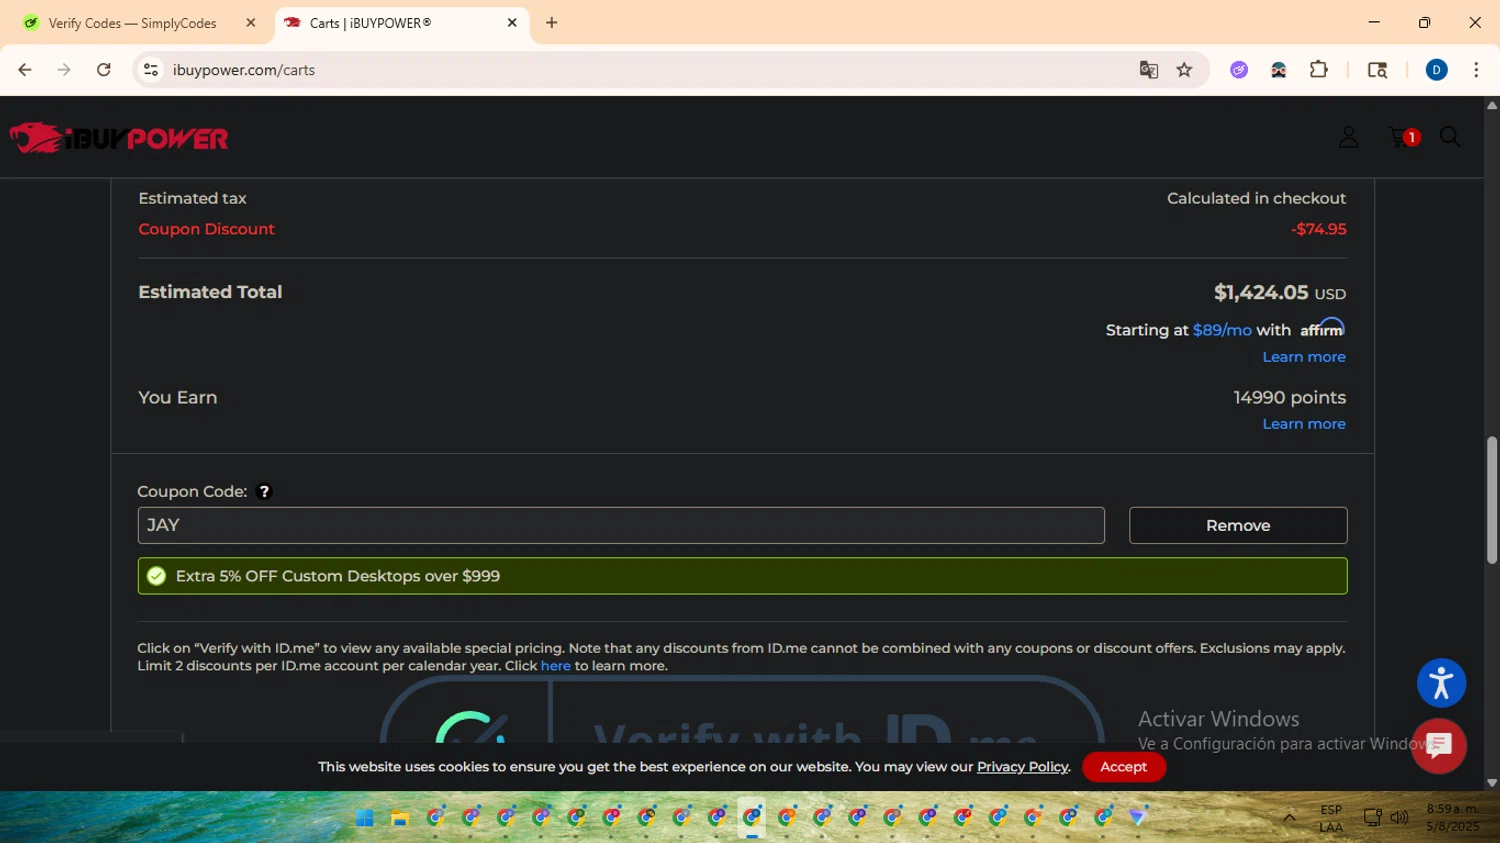Screen dimensions: 1500x843
Task: Click 'Calculated in checkout' text
Action: pyautogui.click(x=1256, y=198)
